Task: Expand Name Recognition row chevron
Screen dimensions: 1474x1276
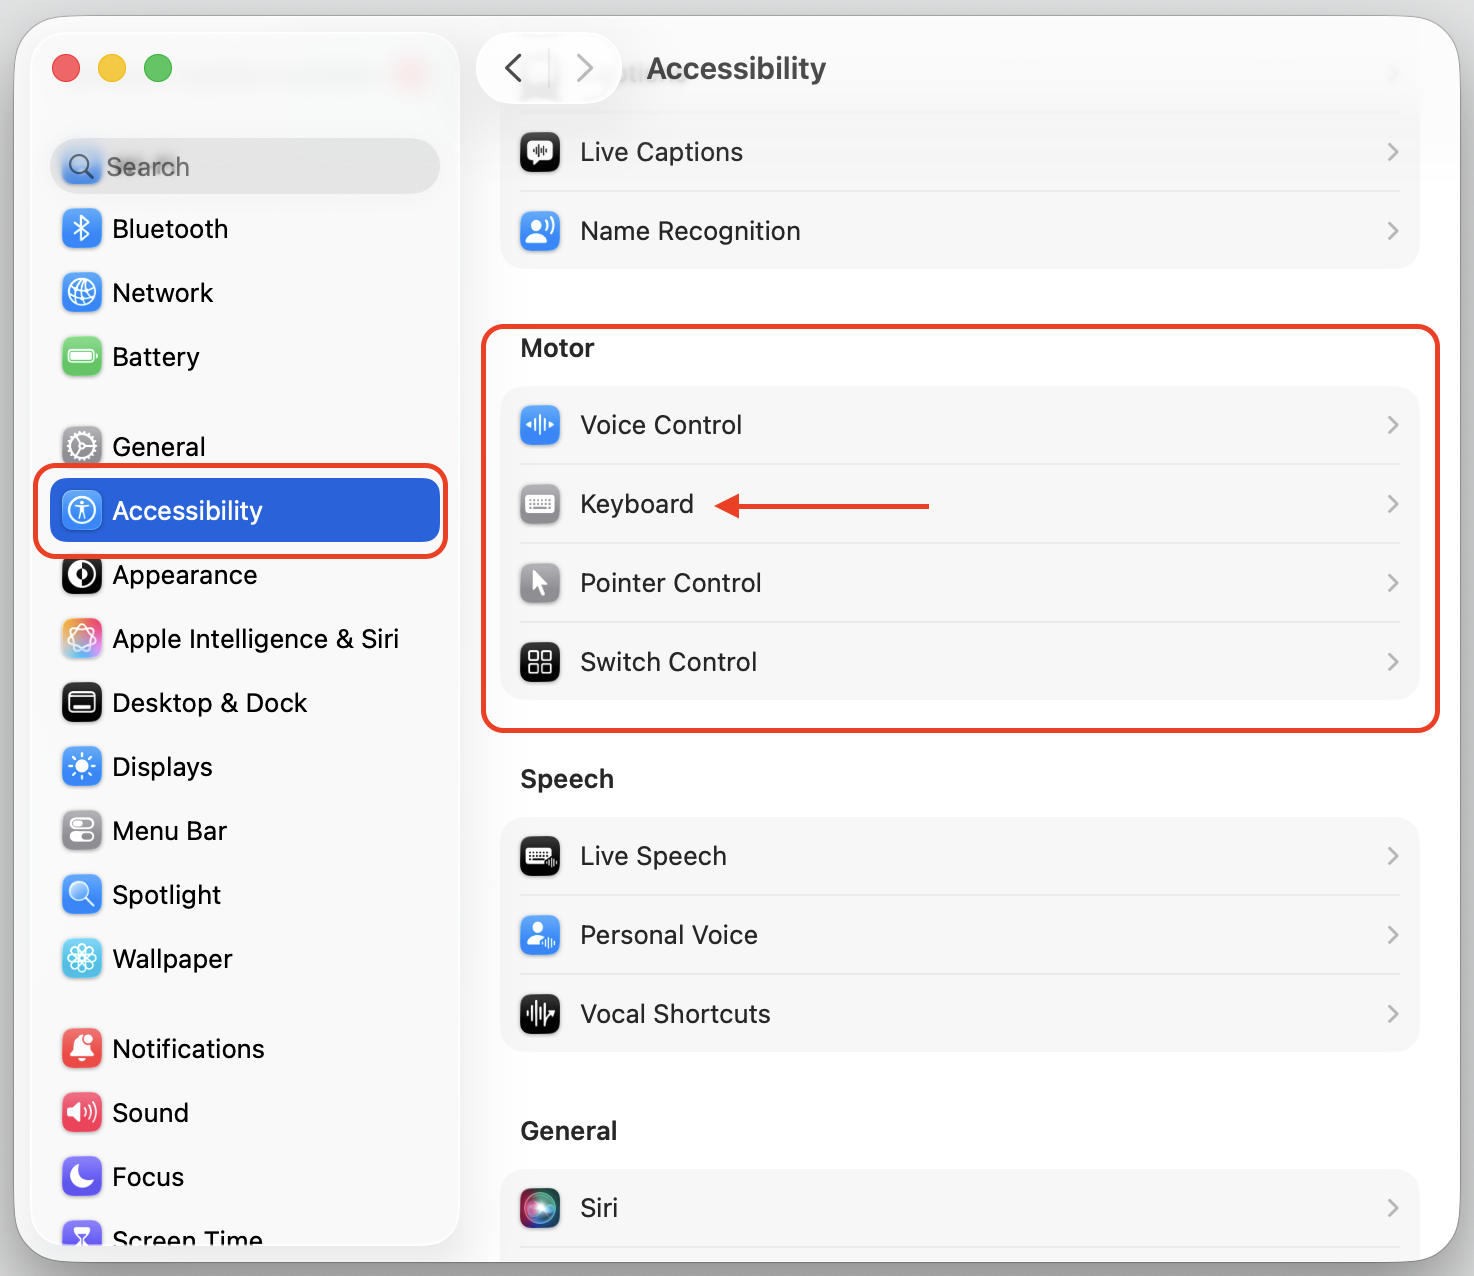Action: [x=1393, y=231]
